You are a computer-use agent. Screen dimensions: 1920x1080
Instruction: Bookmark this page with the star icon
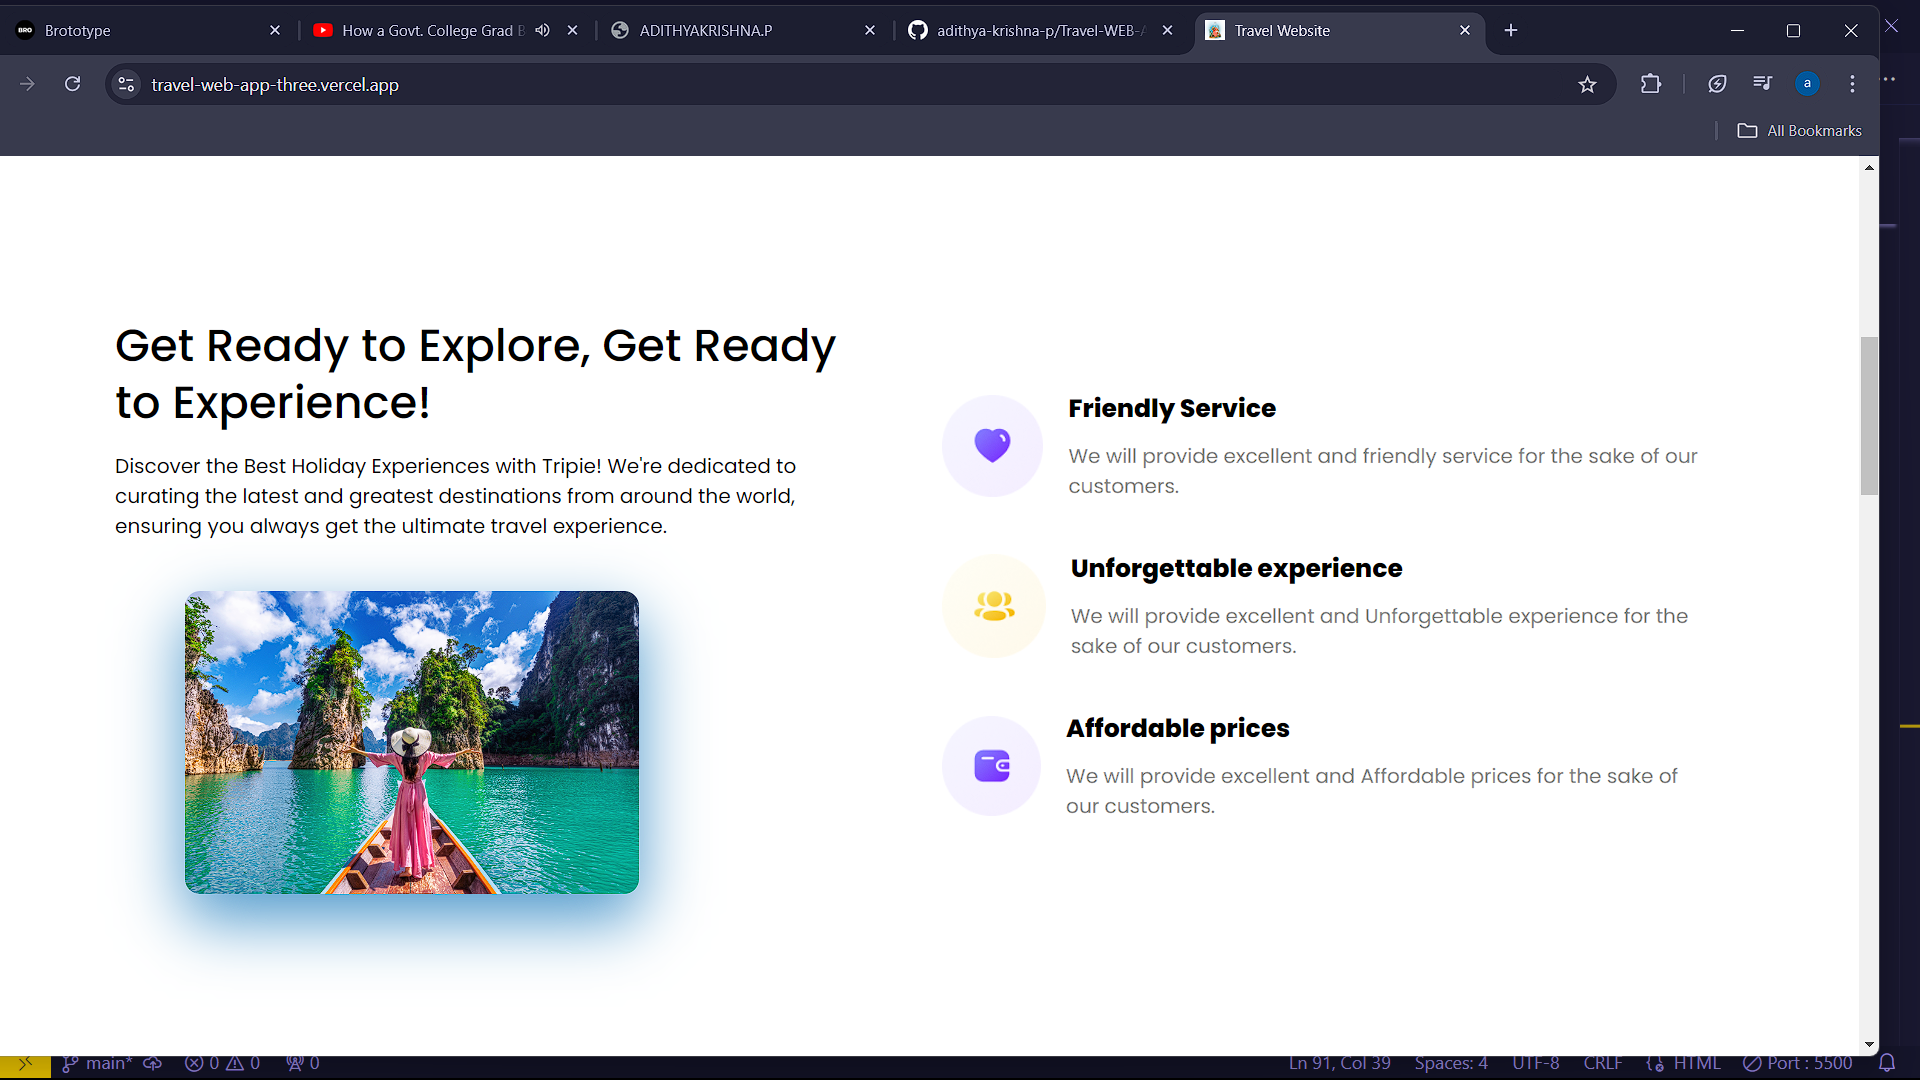1587,85
